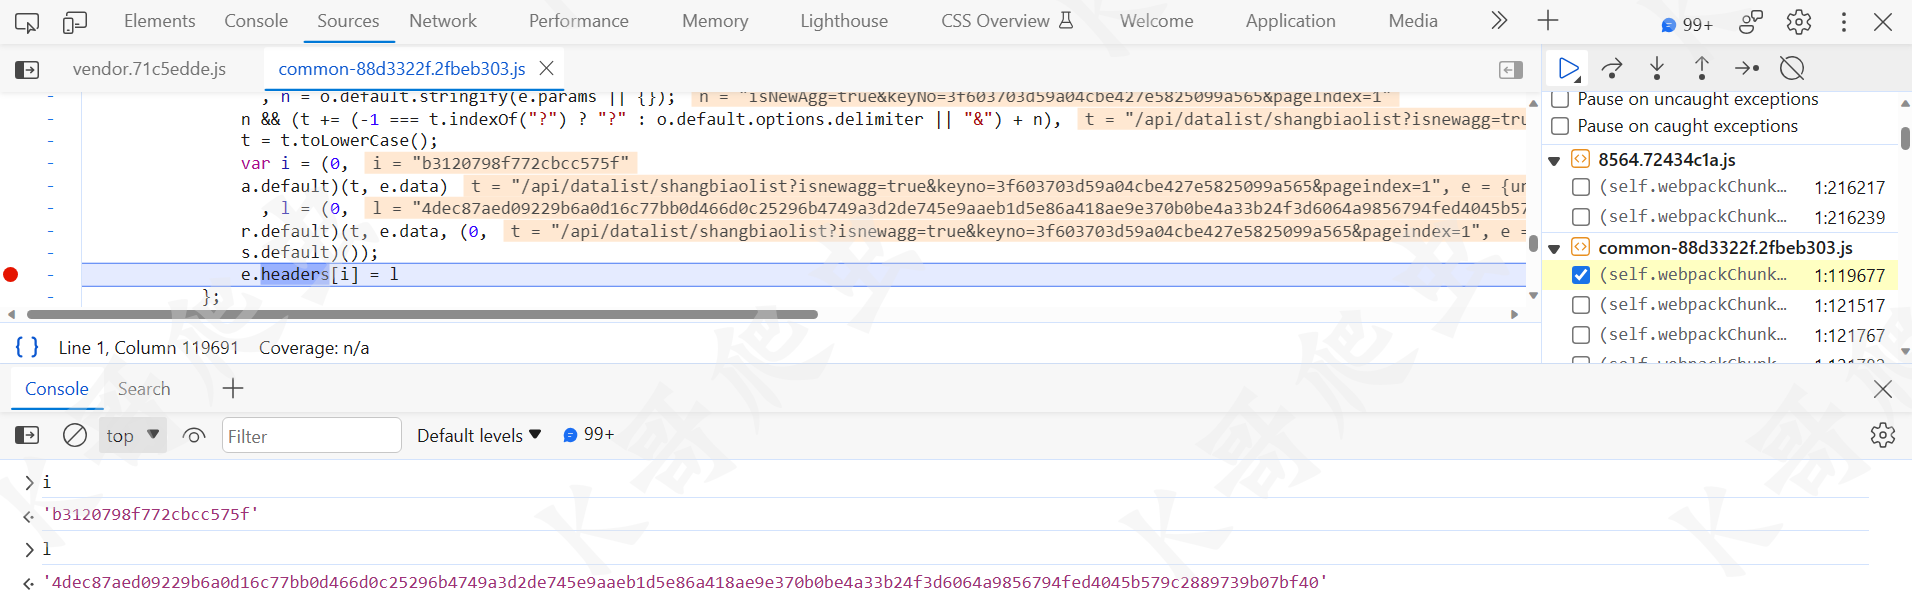The height and width of the screenshot is (596, 1912).
Task: Open the top context selector dropdown
Action: 133,435
